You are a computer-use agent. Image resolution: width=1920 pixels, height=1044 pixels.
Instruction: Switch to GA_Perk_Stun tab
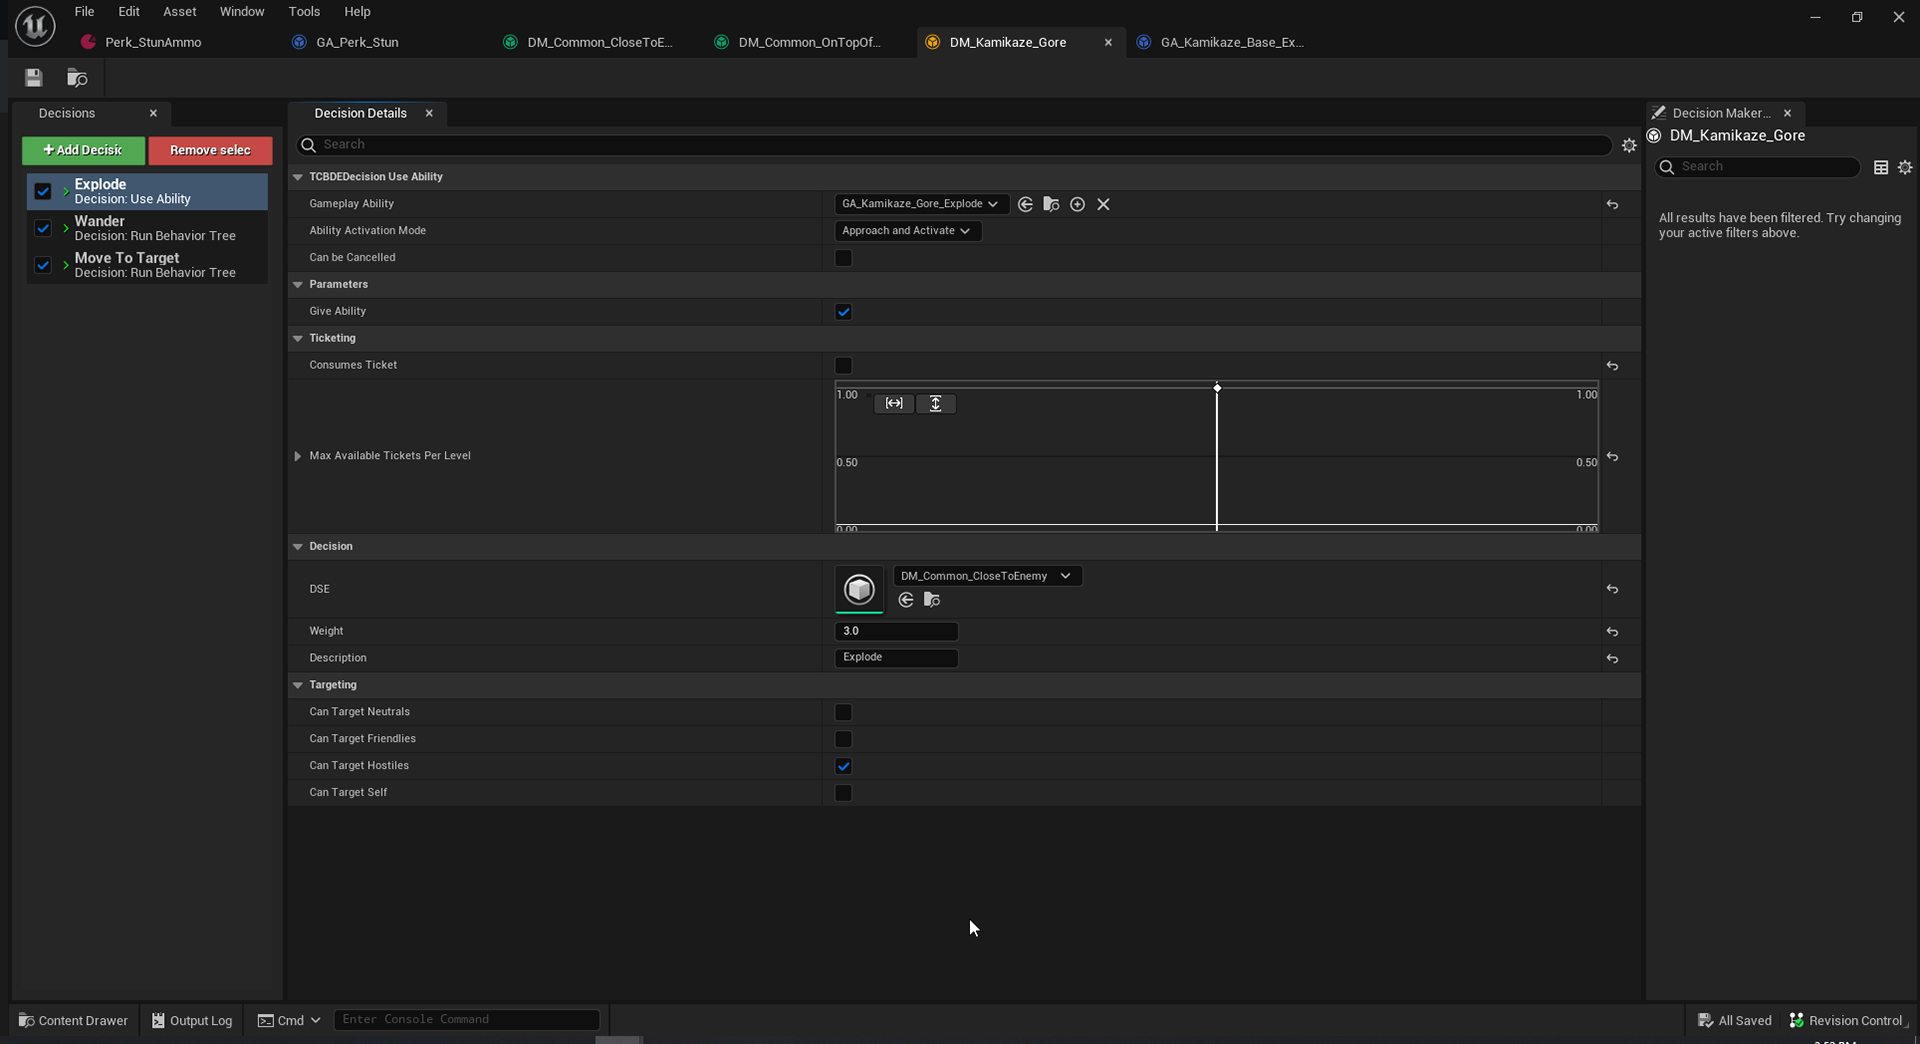[x=357, y=42]
